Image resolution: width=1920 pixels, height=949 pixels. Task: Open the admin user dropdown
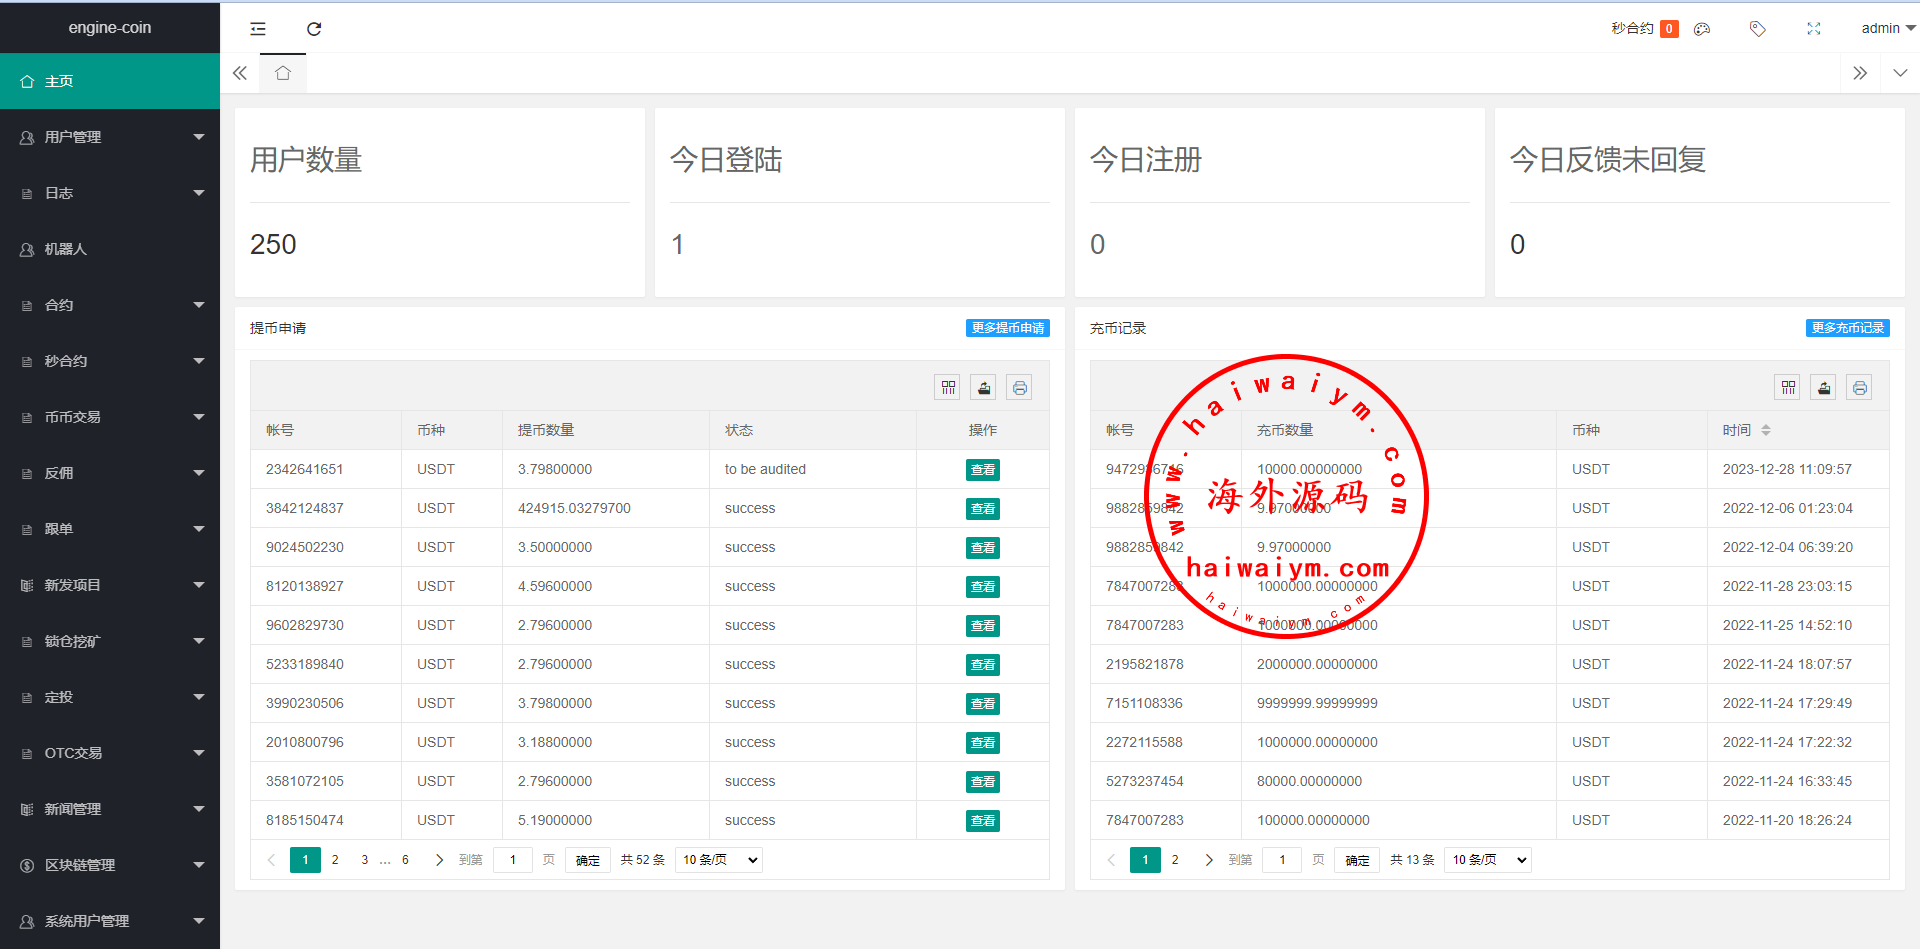point(1887,29)
